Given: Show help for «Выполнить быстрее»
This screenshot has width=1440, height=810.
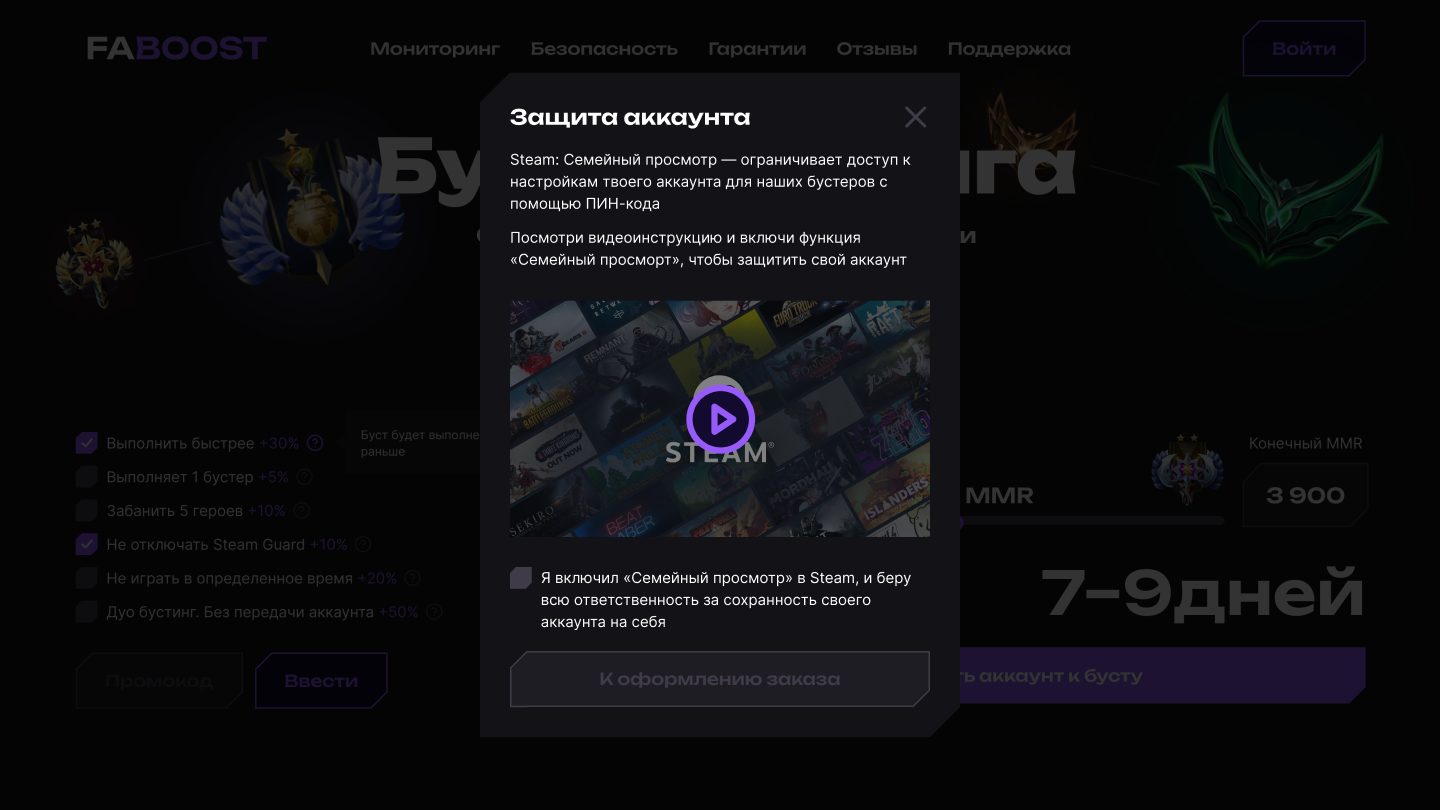Looking at the screenshot, I should pyautogui.click(x=315, y=443).
